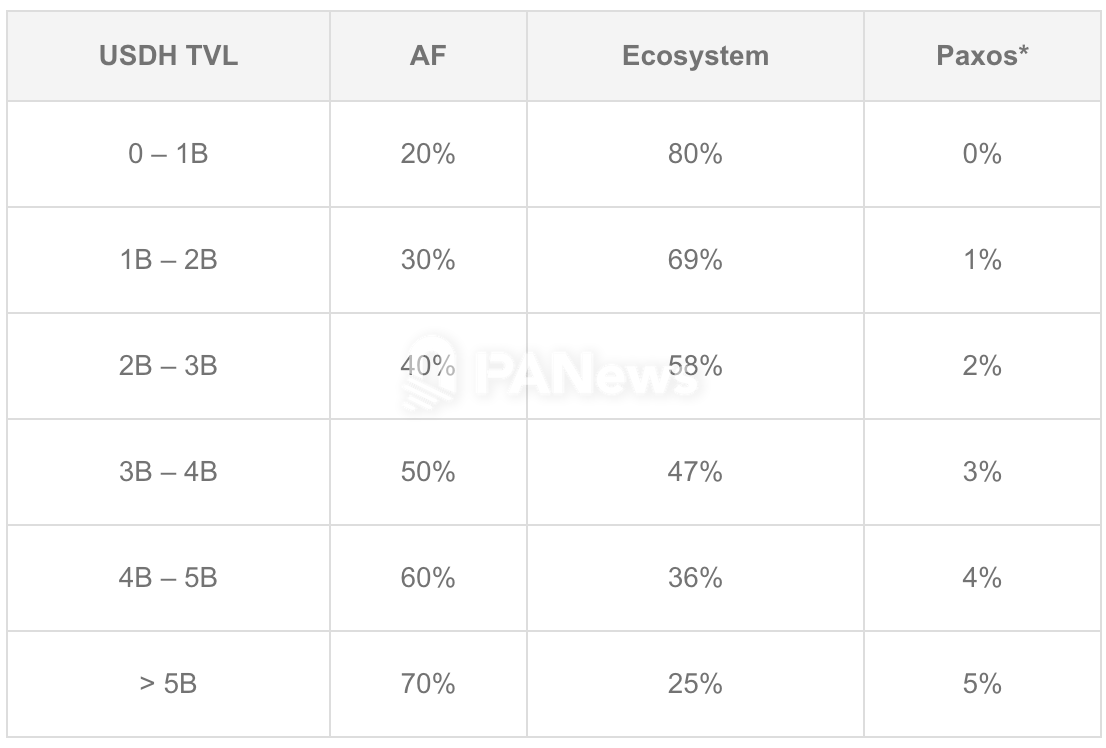Click the 4B – 5B row label
This screenshot has height=748, width=1106.
[169, 577]
